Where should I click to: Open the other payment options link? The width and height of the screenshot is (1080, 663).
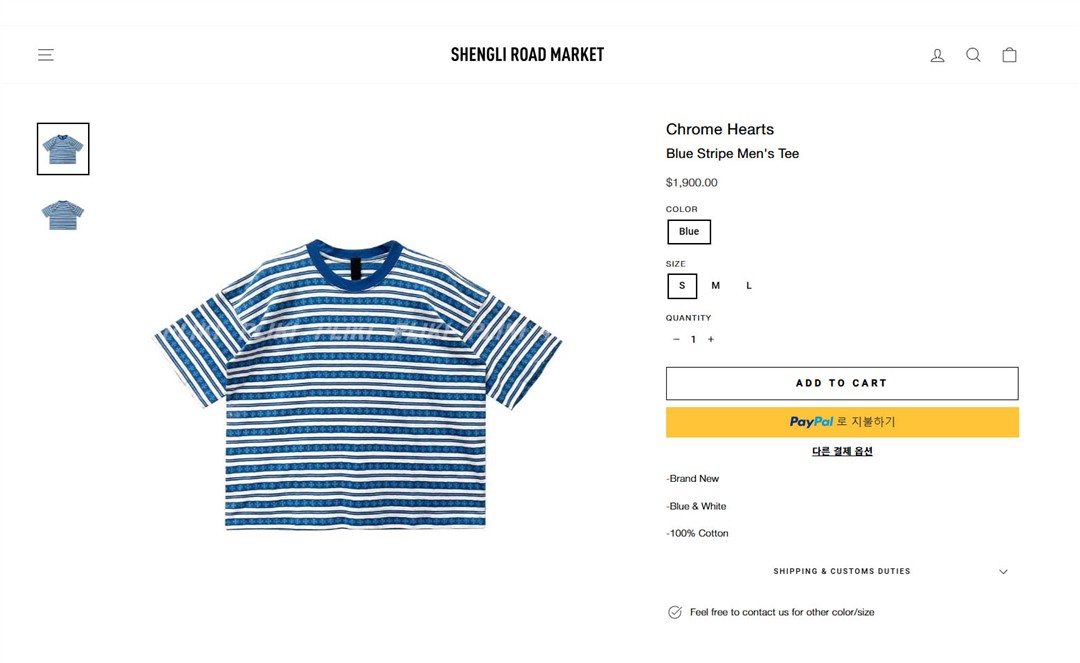(841, 451)
